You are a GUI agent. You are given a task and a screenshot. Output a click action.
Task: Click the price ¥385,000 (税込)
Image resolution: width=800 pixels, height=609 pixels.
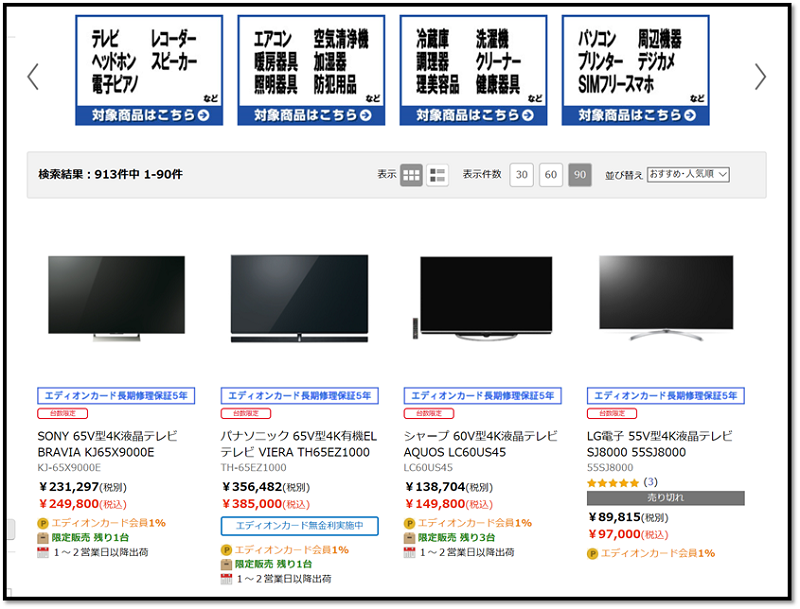point(266,504)
